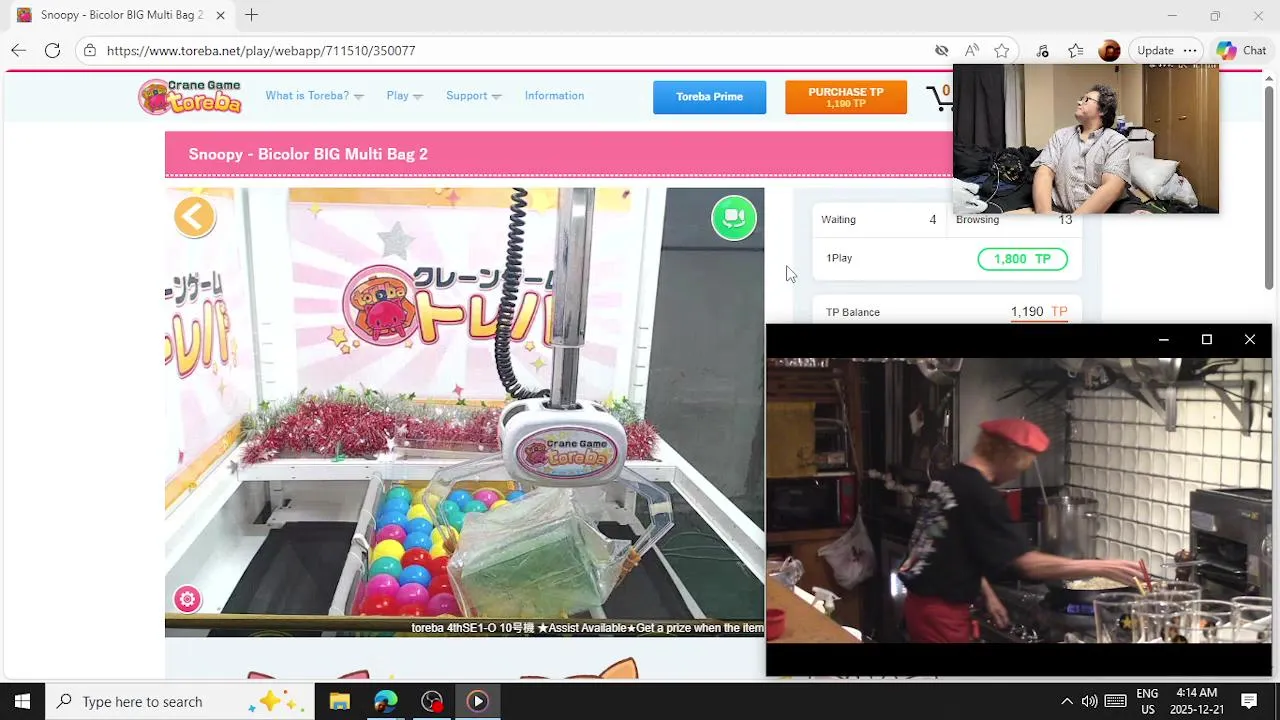Open the shopping cart icon

[x=940, y=97]
